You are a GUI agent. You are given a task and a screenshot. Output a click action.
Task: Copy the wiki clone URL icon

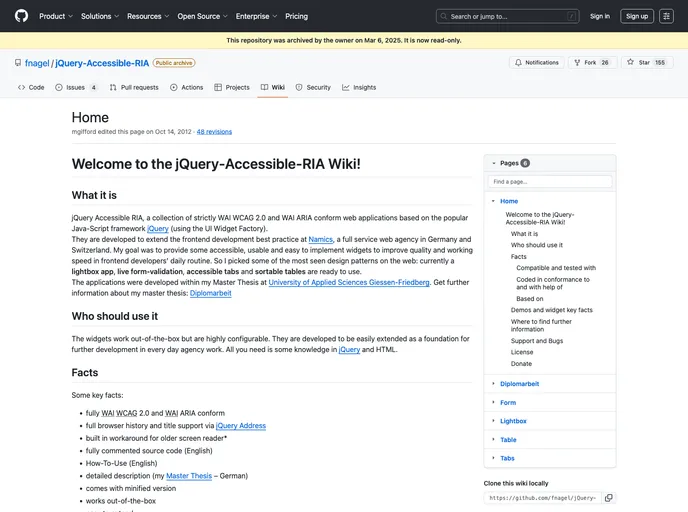click(609, 498)
